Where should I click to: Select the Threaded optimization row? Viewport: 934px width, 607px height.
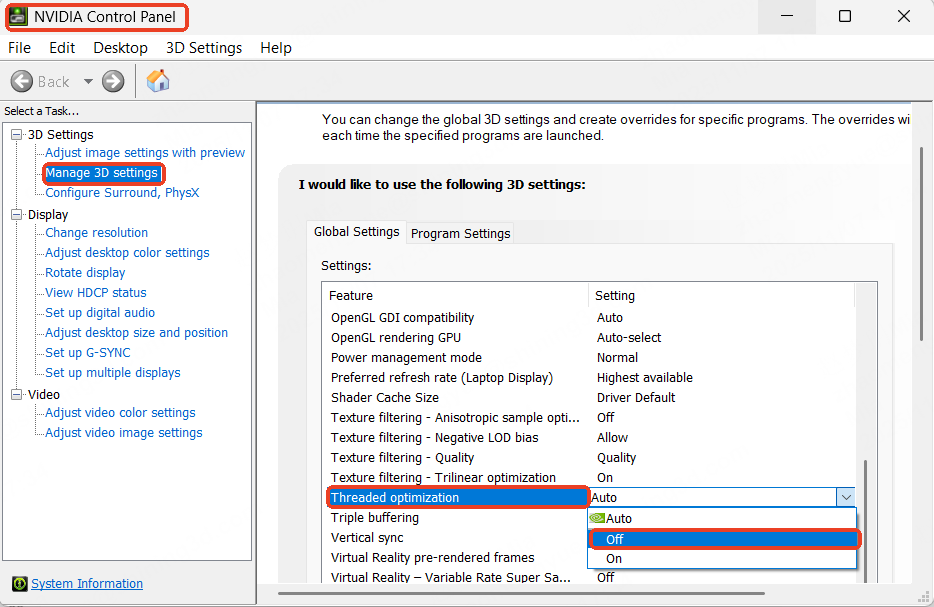(x=457, y=497)
